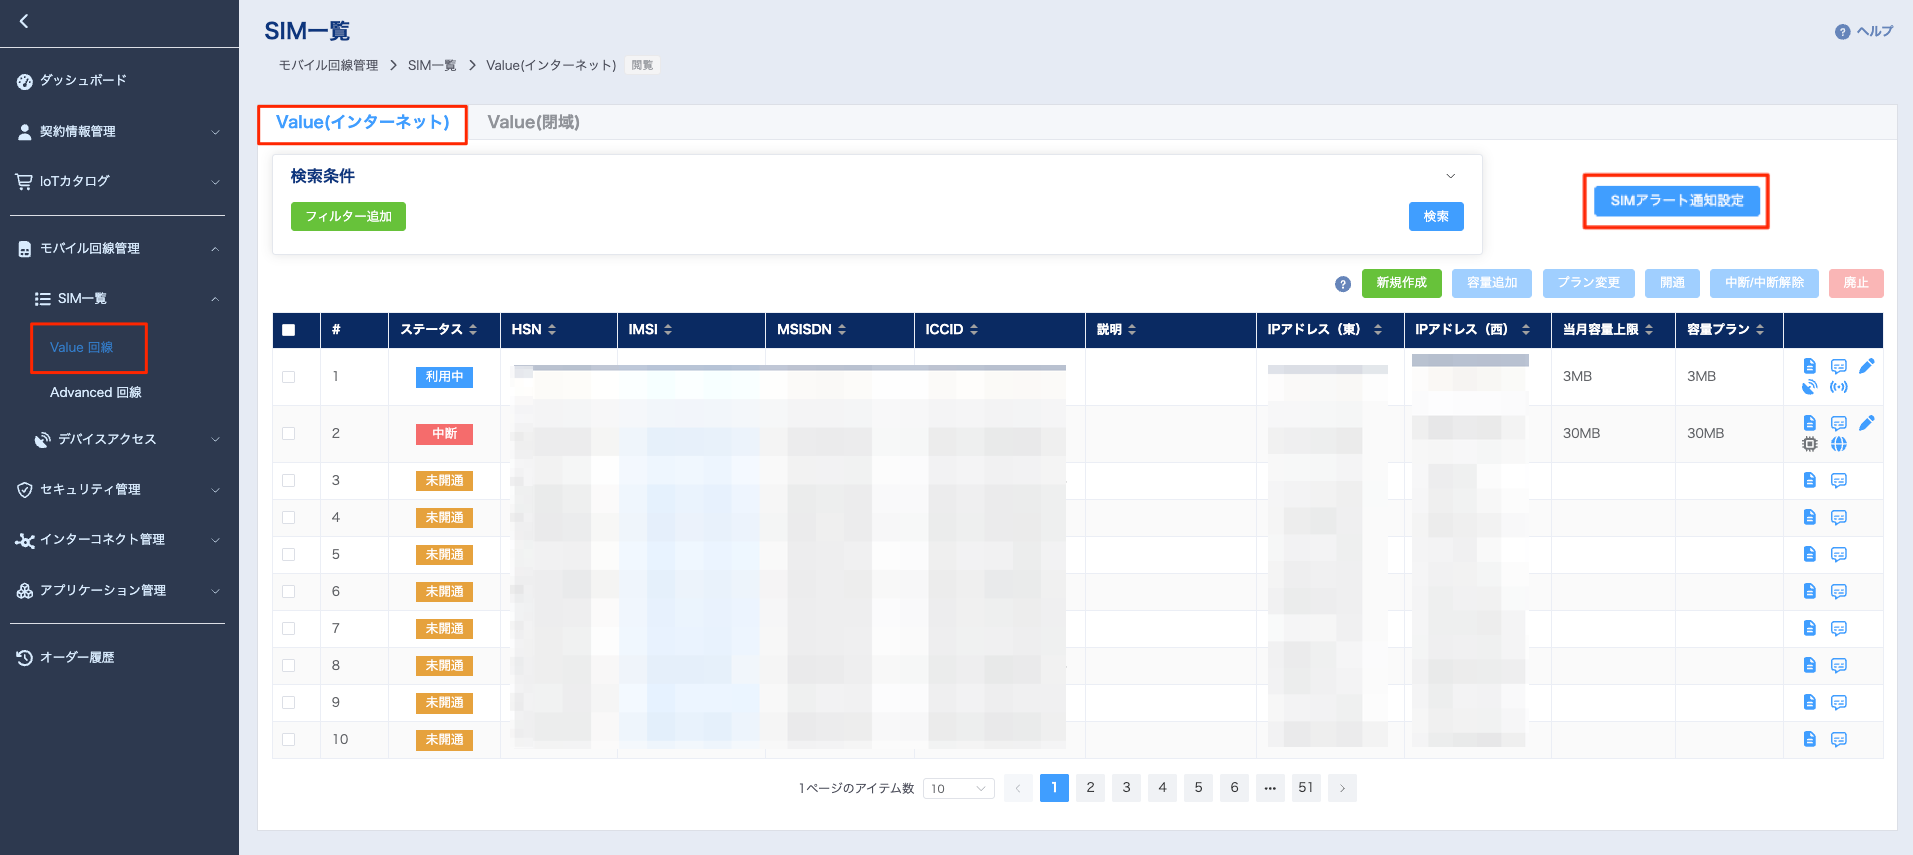Click the back arrow atop the sidebar
This screenshot has width=1913, height=855.
(x=24, y=21)
